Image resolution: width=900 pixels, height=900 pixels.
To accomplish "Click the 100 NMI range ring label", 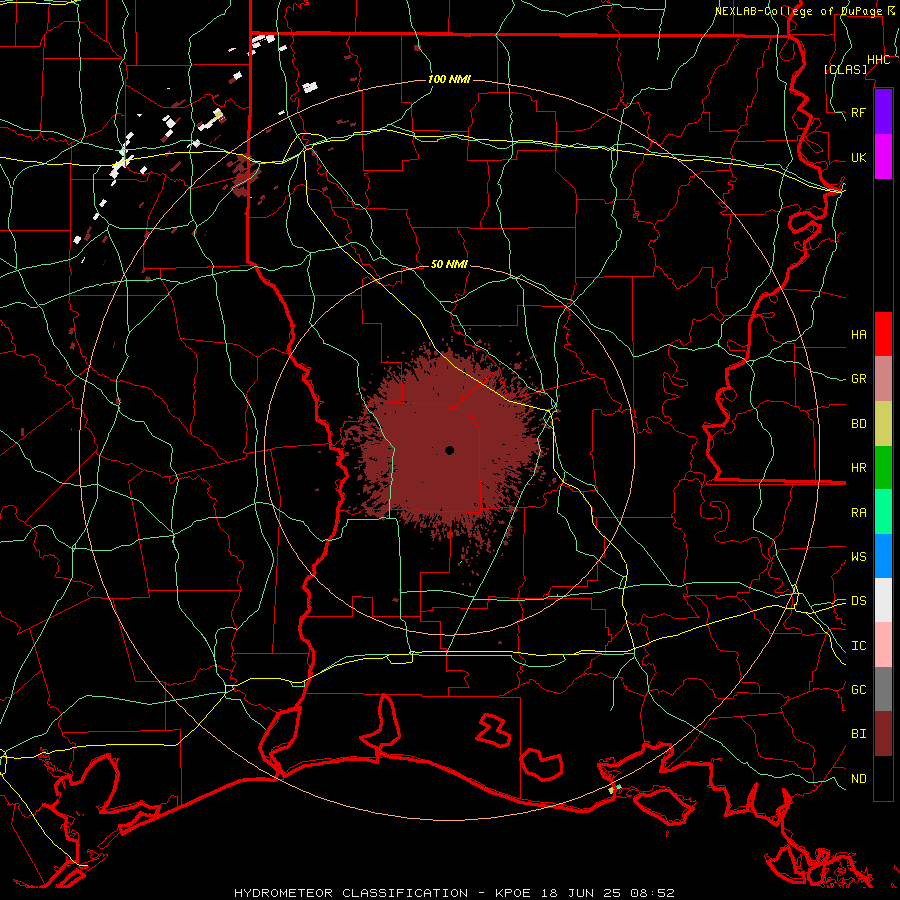I will click(449, 79).
